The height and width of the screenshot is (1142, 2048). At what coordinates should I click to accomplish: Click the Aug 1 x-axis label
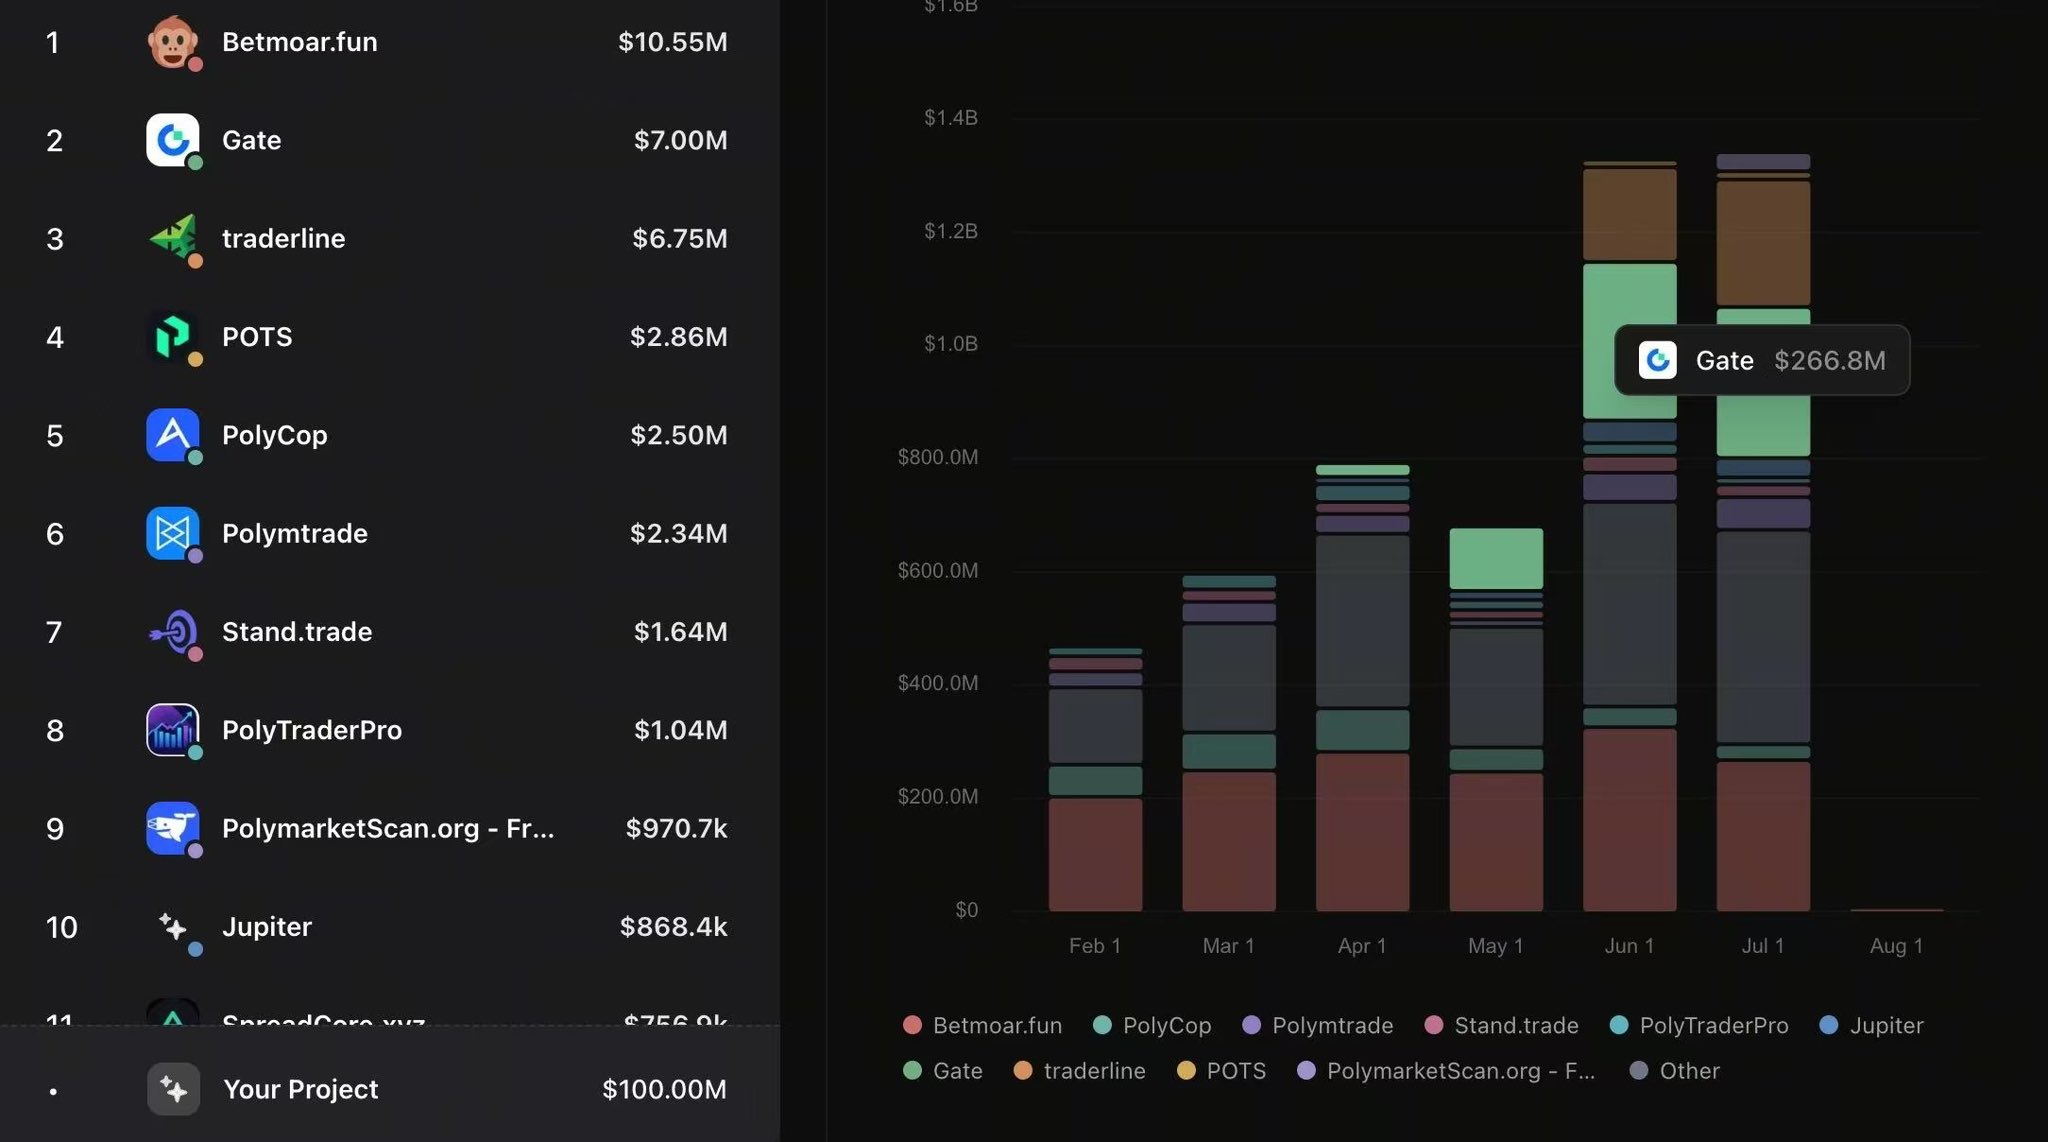coord(1896,946)
